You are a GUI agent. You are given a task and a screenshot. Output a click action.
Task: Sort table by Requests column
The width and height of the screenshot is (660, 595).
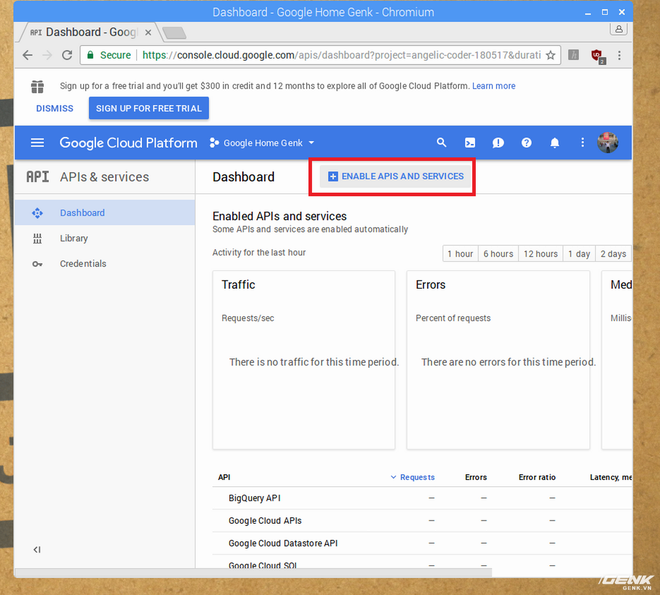412,477
